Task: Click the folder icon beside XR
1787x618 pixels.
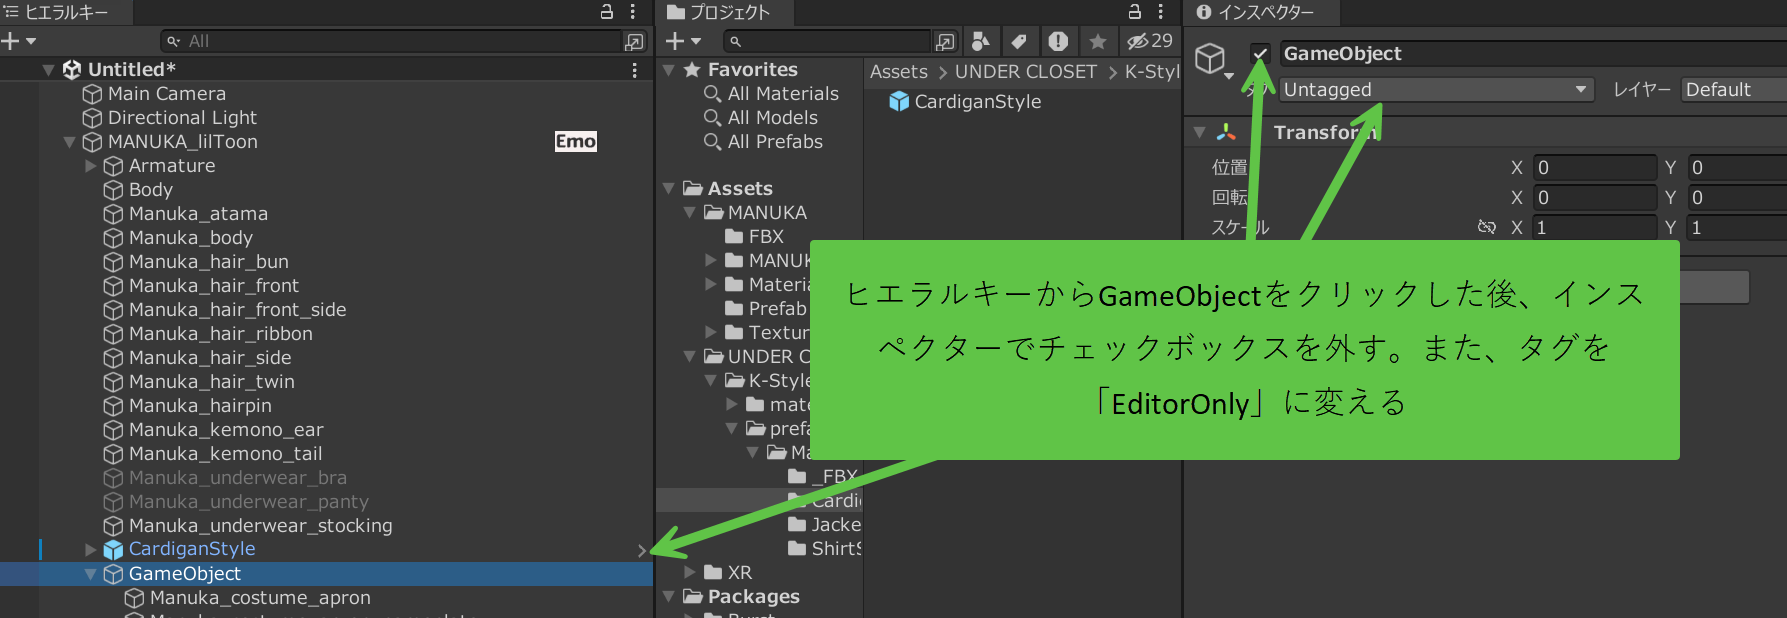Action: [x=714, y=573]
